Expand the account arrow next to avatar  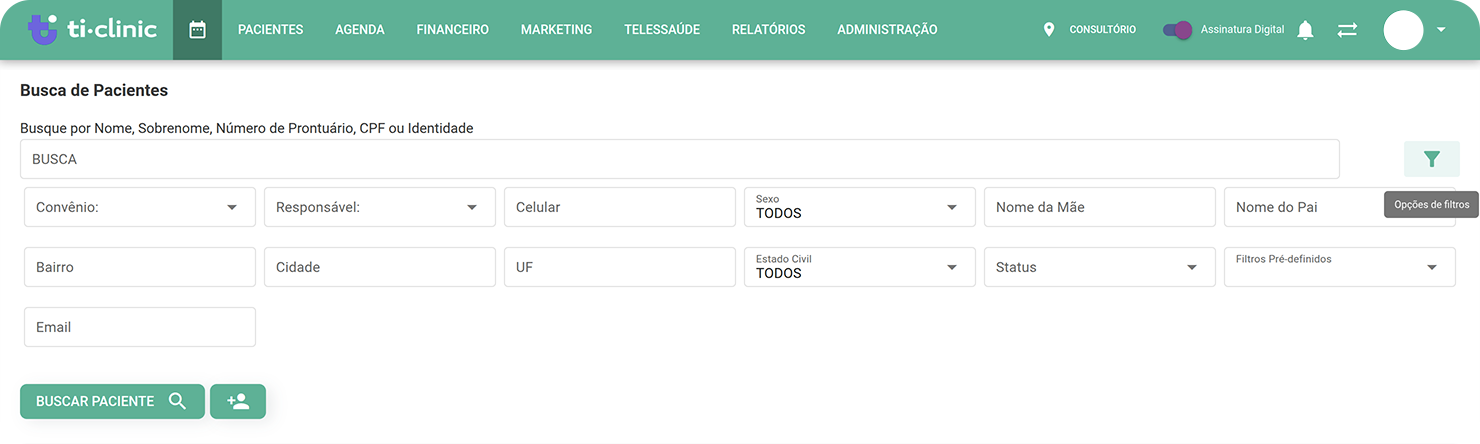click(x=1441, y=30)
